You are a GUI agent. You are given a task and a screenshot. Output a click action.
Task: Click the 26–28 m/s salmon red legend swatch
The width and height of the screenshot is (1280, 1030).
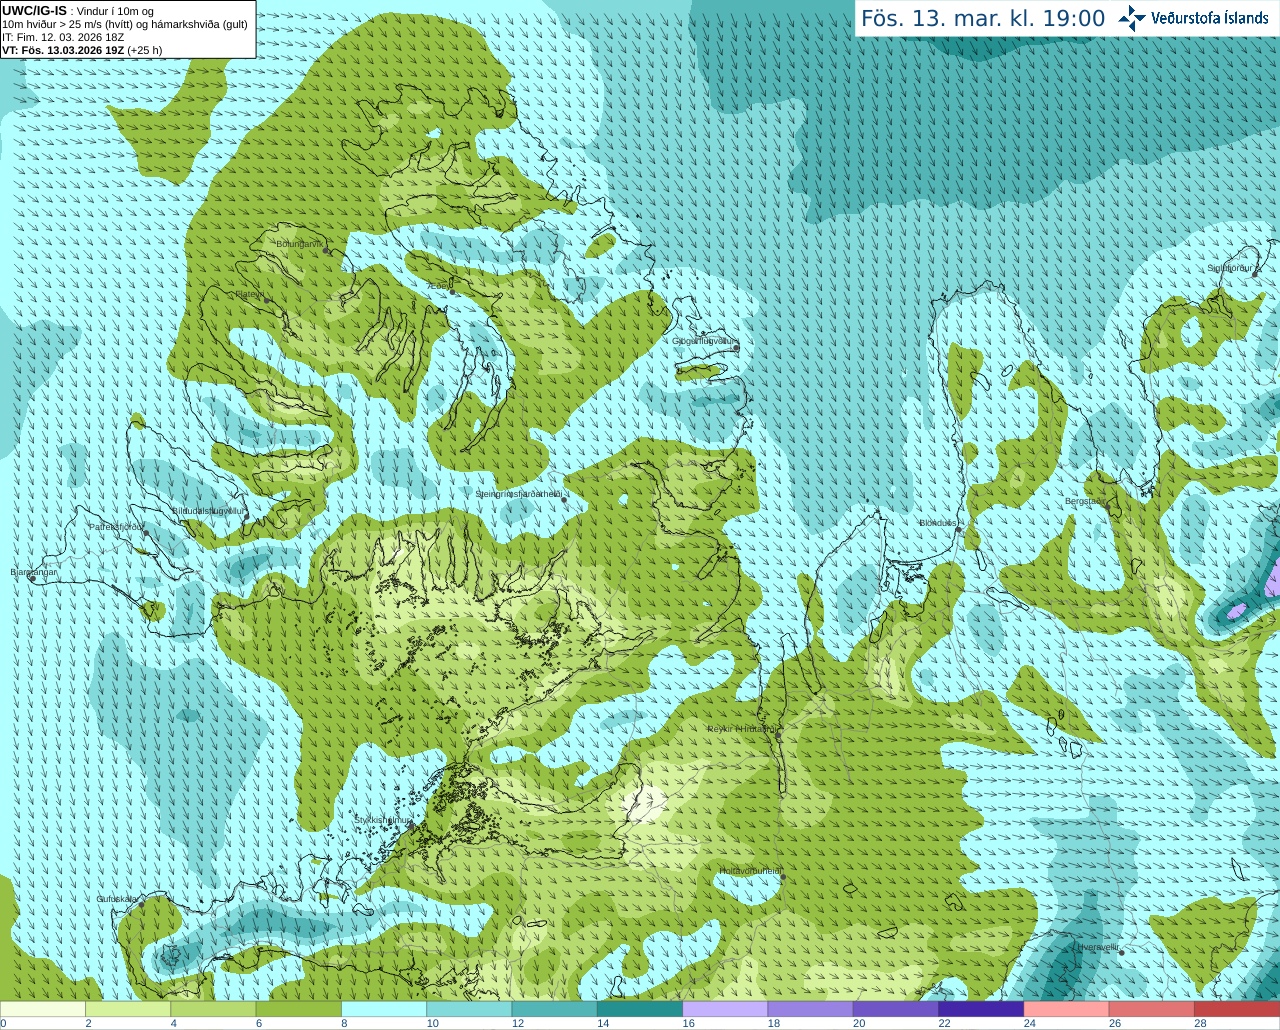(1152, 1009)
